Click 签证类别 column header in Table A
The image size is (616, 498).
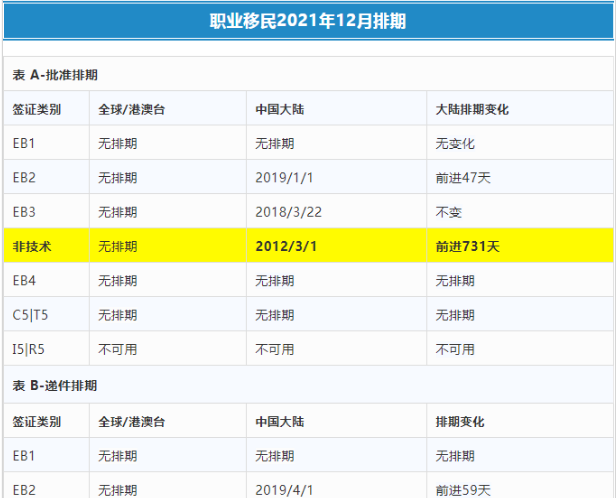pos(37,109)
